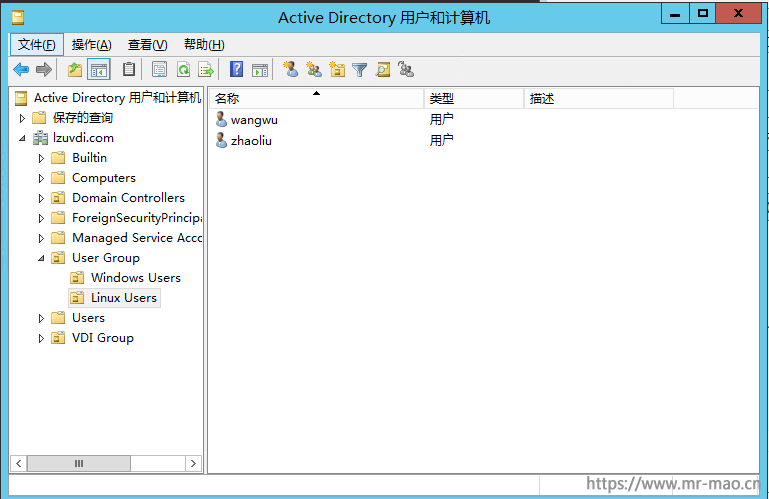The height and width of the screenshot is (499, 769).
Task: Open the find objects toolbar icon
Action: point(383,70)
